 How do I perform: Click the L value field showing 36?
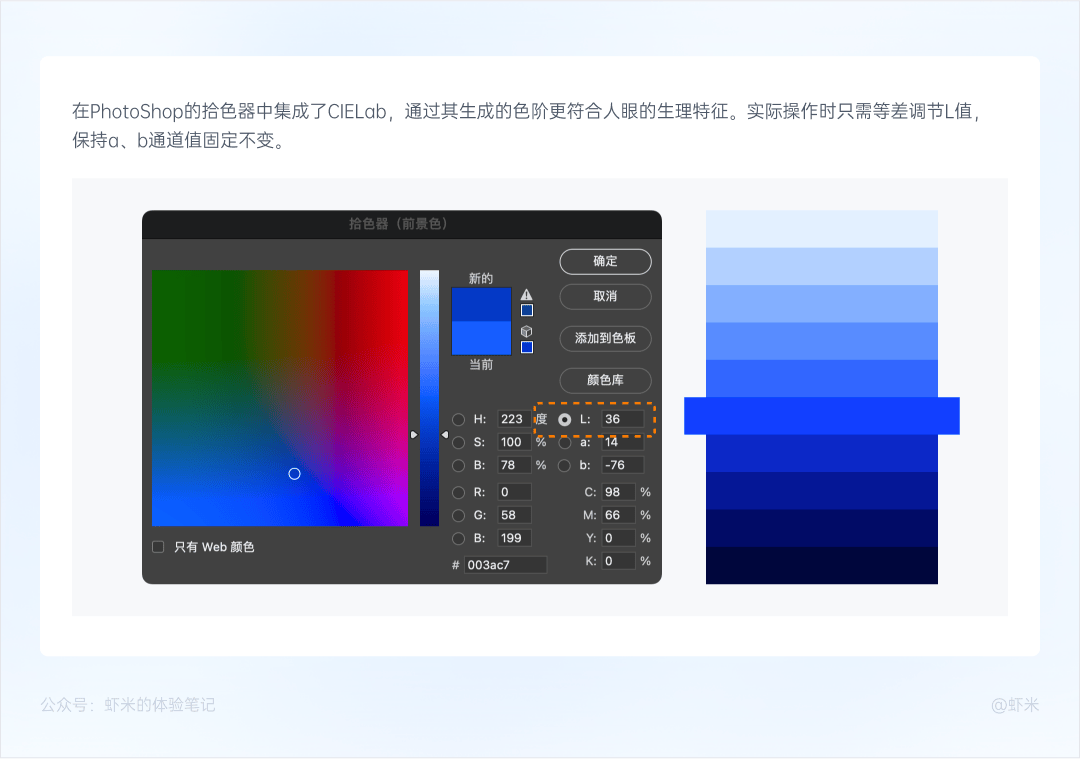(x=623, y=419)
